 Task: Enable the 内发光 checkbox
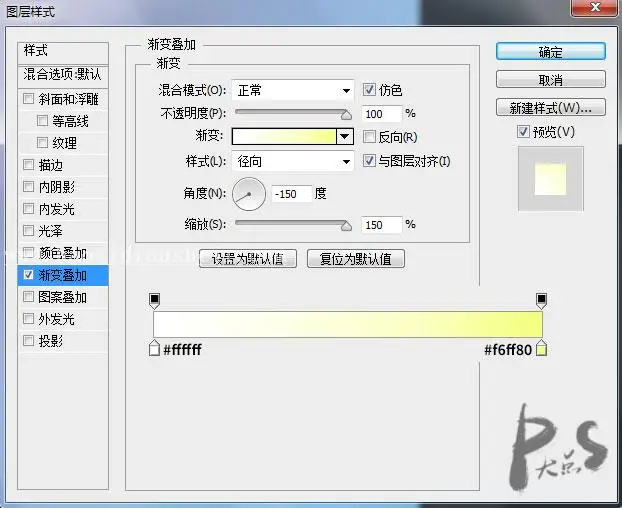tap(29, 208)
